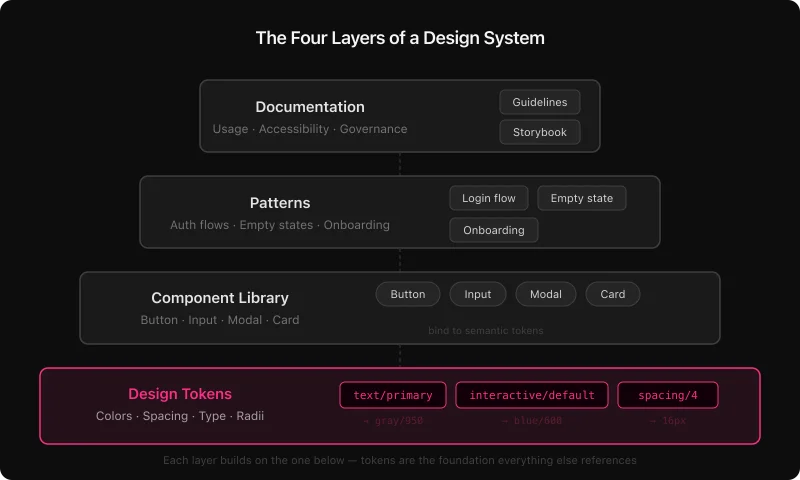Click the Component Library heading

[220, 297]
